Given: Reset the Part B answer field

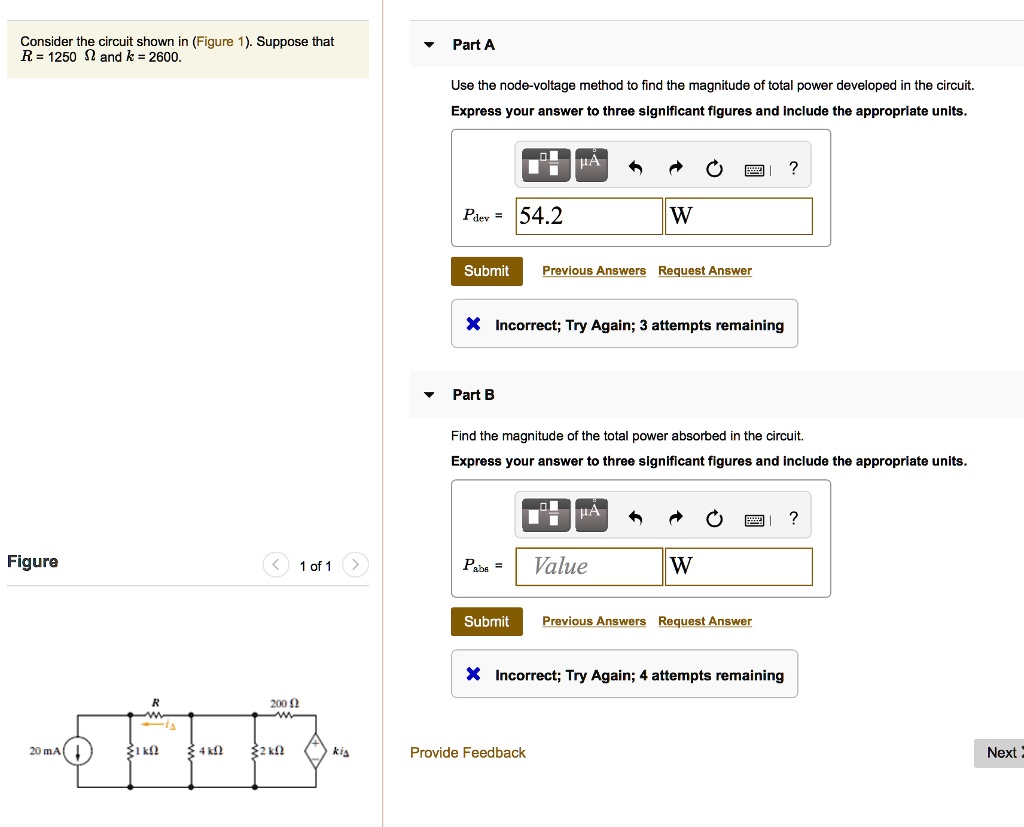Looking at the screenshot, I should tap(714, 518).
